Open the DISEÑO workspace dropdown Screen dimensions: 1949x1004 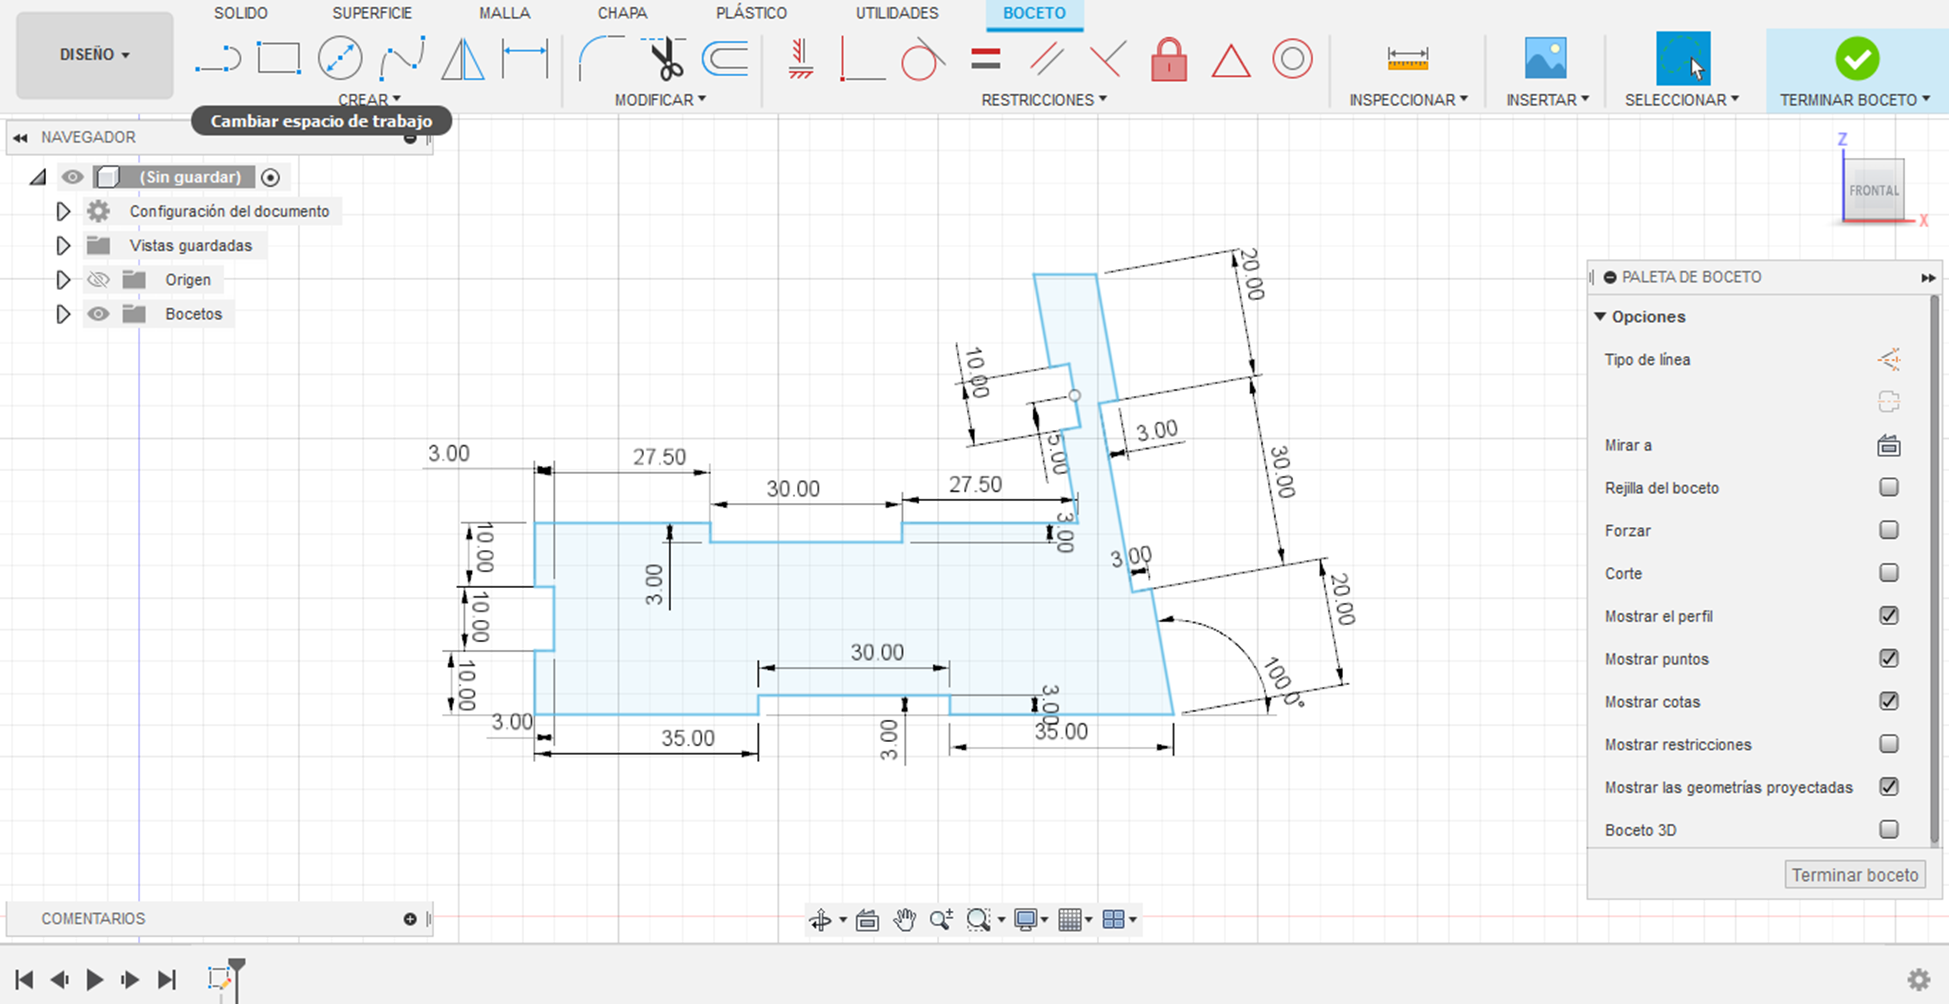point(95,55)
